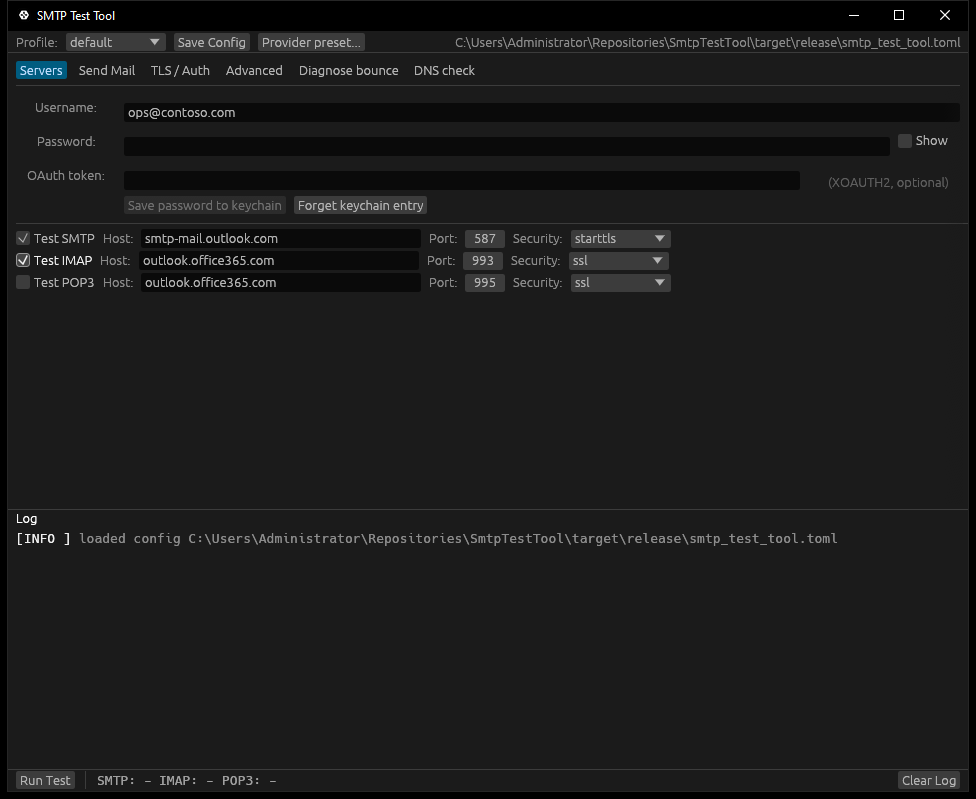Open the DNS check tab

(x=444, y=70)
